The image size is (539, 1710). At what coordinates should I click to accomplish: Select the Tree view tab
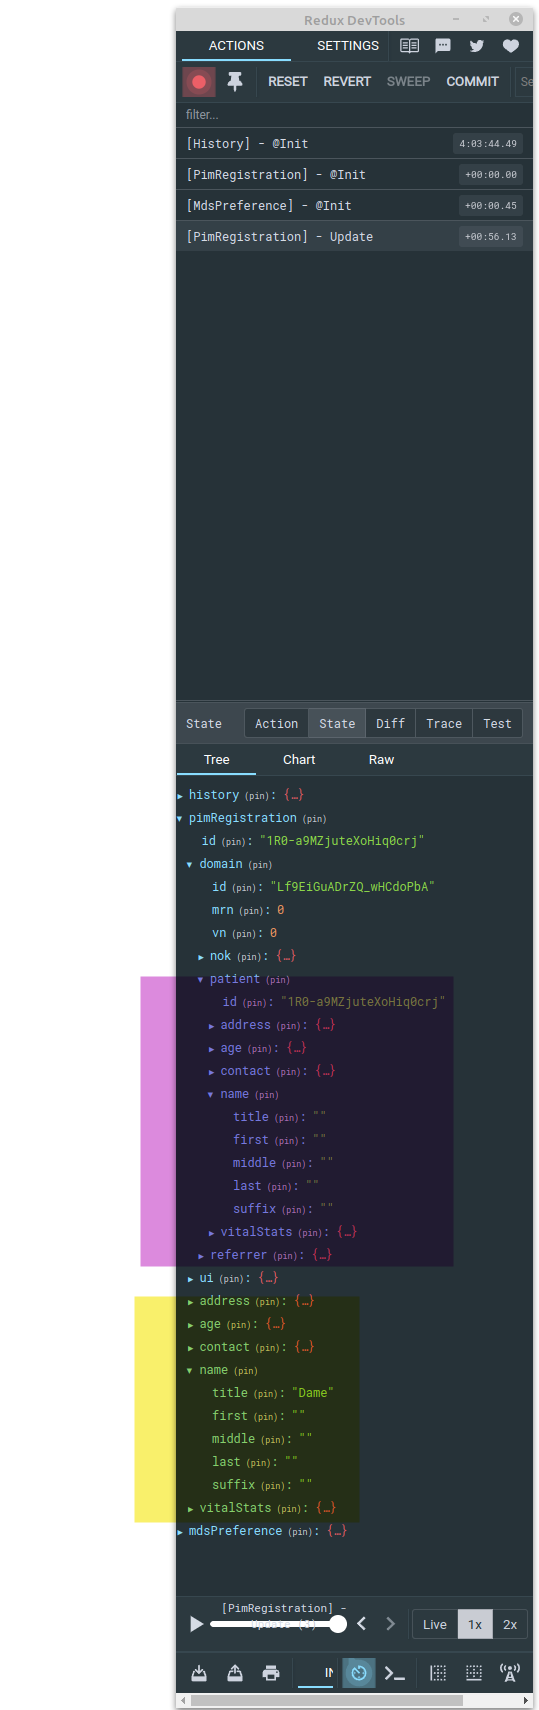[x=217, y=760]
